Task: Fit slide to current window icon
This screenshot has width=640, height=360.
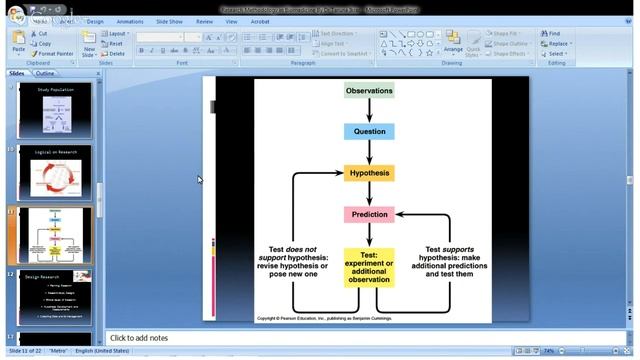Action: point(627,351)
